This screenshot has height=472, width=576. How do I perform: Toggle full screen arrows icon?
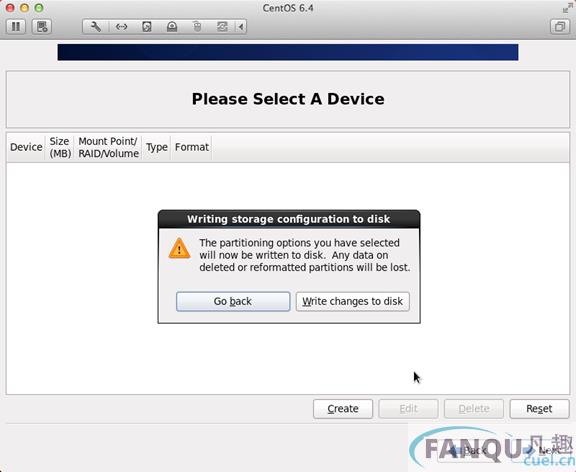[x=567, y=8]
